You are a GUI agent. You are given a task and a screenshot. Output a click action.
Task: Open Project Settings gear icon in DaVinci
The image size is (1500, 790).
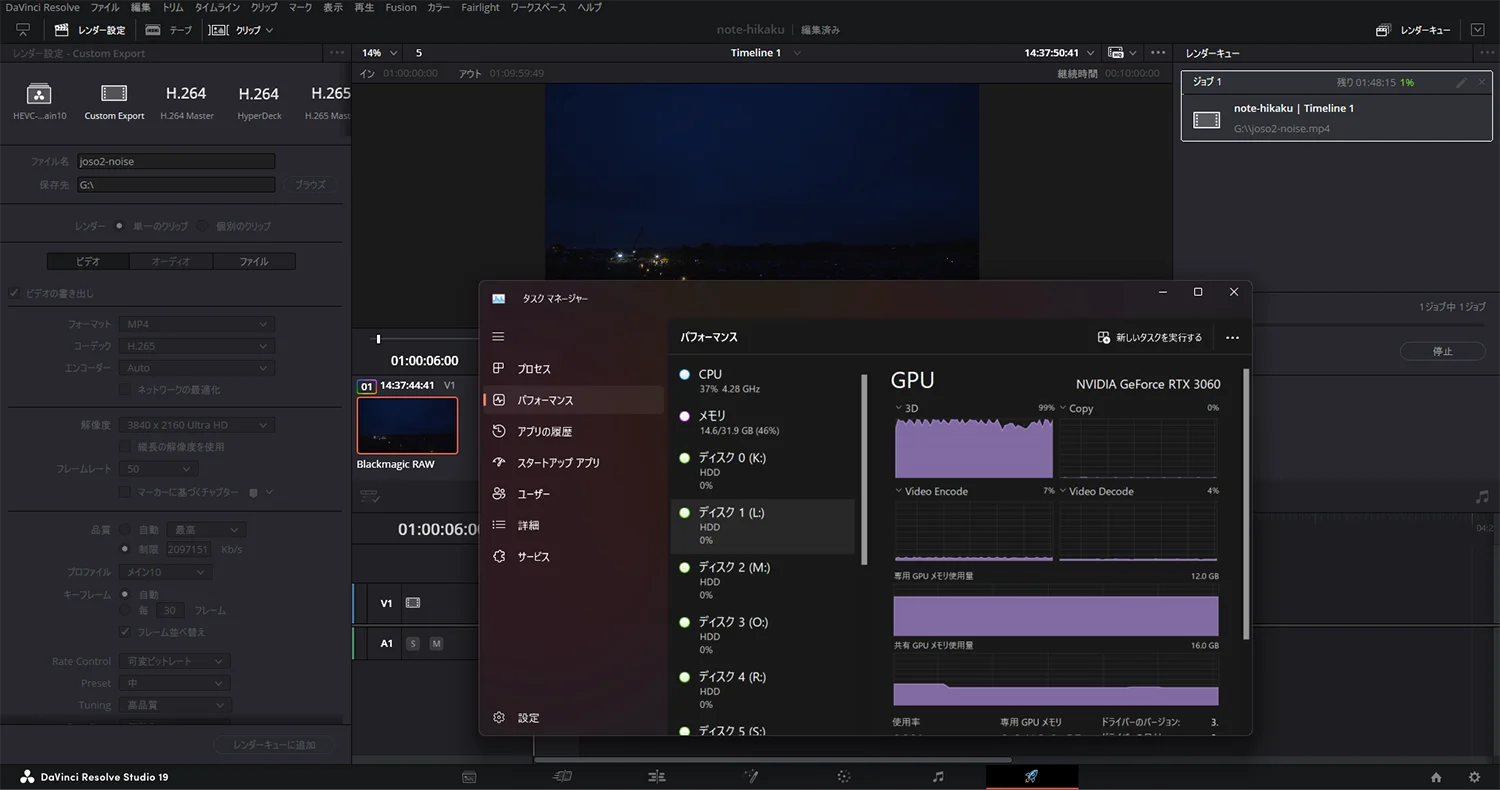tap(1474, 777)
